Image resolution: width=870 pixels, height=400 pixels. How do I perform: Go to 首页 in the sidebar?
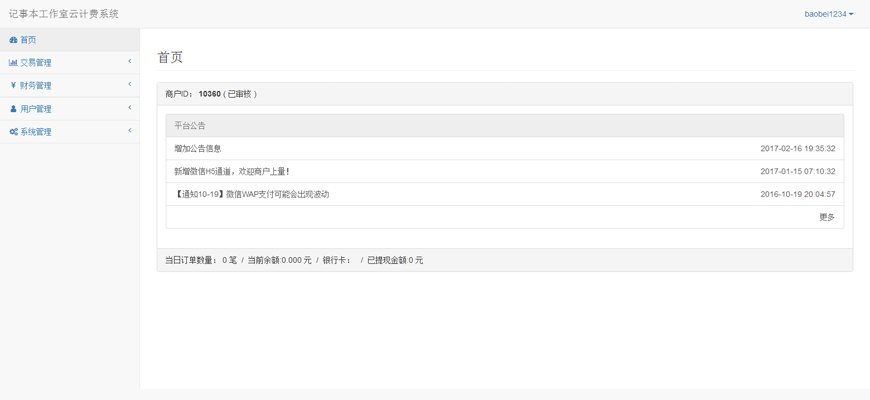click(69, 40)
